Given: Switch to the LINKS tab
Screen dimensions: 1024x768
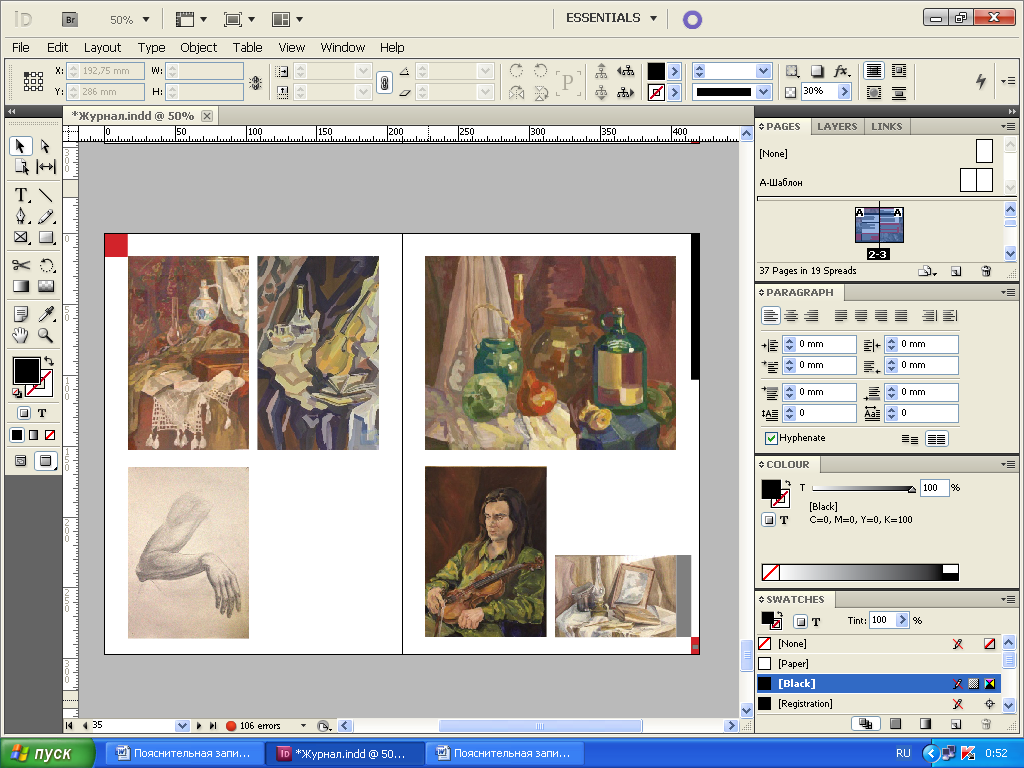Looking at the screenshot, I should point(886,127).
